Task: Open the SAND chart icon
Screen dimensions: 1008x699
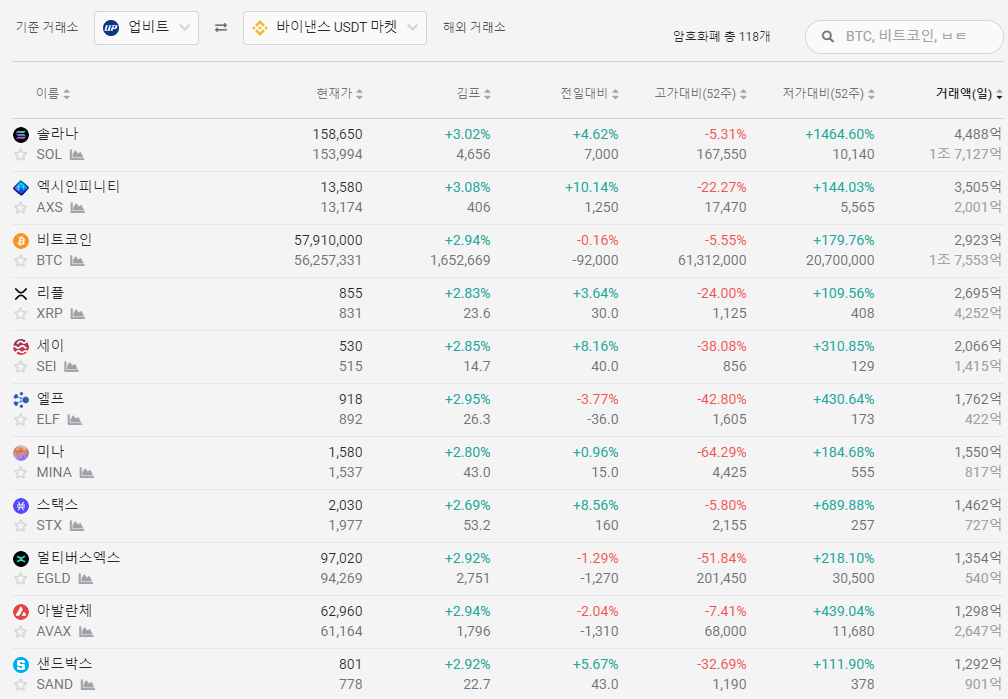Action: pyautogui.click(x=88, y=684)
